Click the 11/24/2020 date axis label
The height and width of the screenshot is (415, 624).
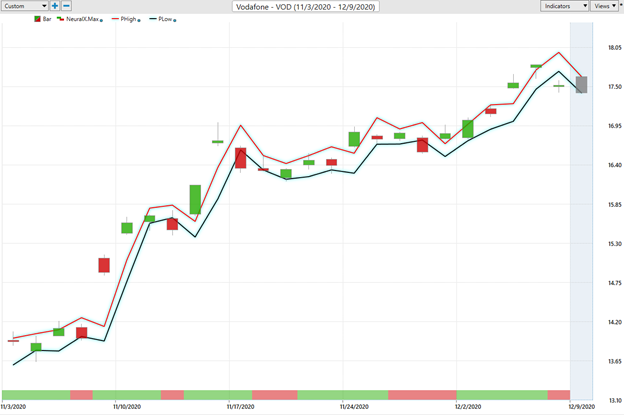pyautogui.click(x=354, y=407)
